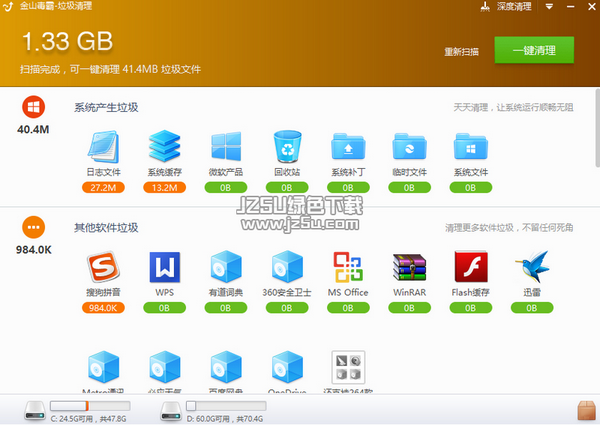600x426 pixels.
Task: Click the 984.0K badge under 搜狗拼音
Action: point(103,308)
